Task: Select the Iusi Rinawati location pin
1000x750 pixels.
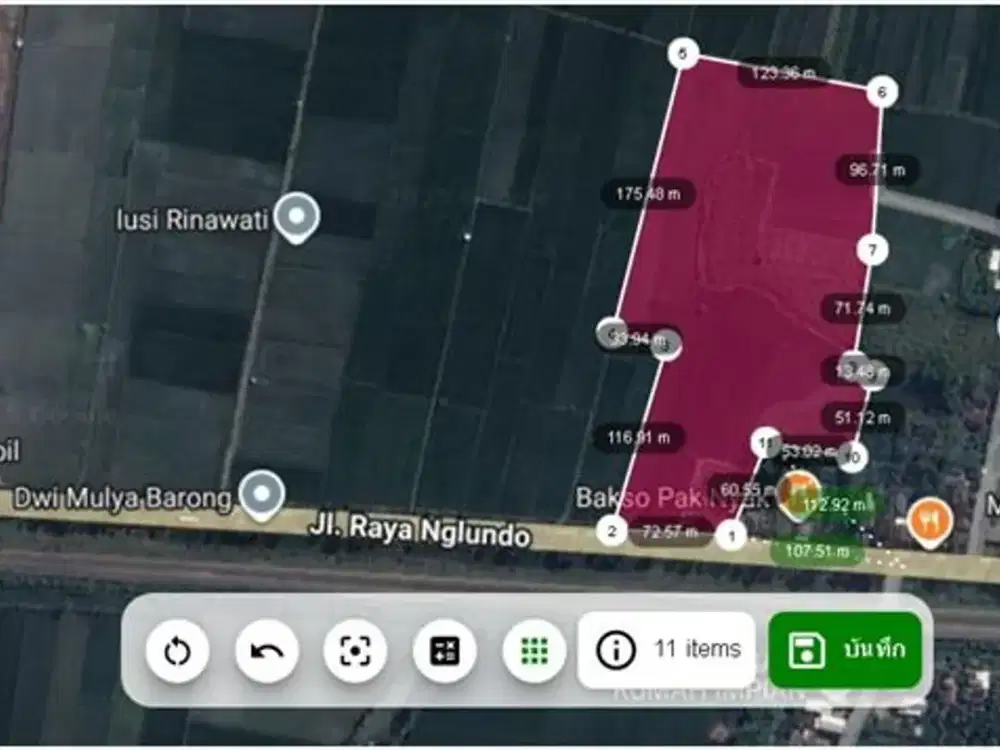Action: (x=297, y=216)
